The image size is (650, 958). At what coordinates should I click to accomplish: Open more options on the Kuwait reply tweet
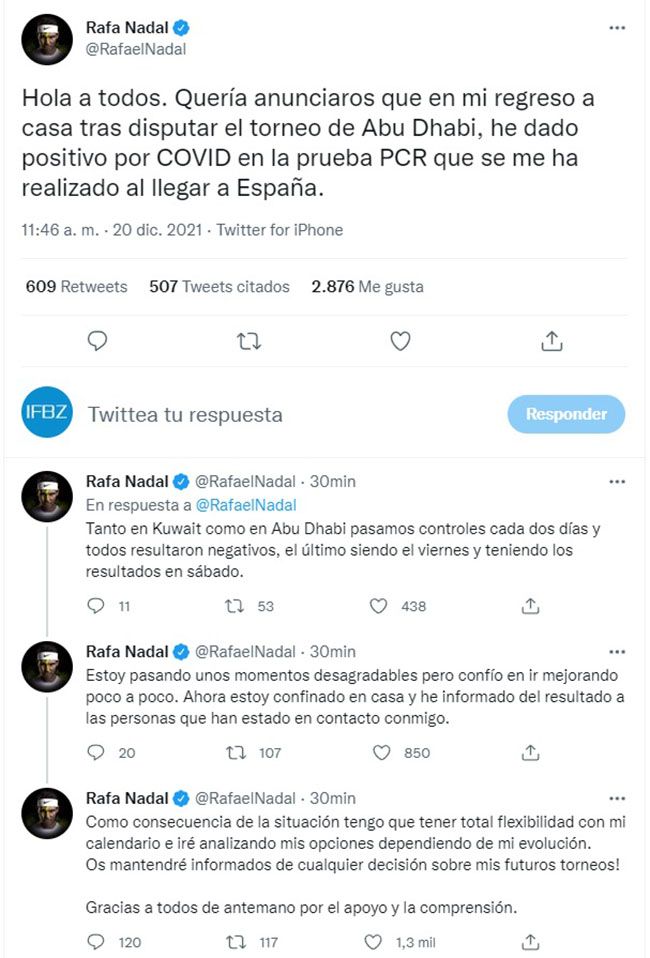coord(617,481)
